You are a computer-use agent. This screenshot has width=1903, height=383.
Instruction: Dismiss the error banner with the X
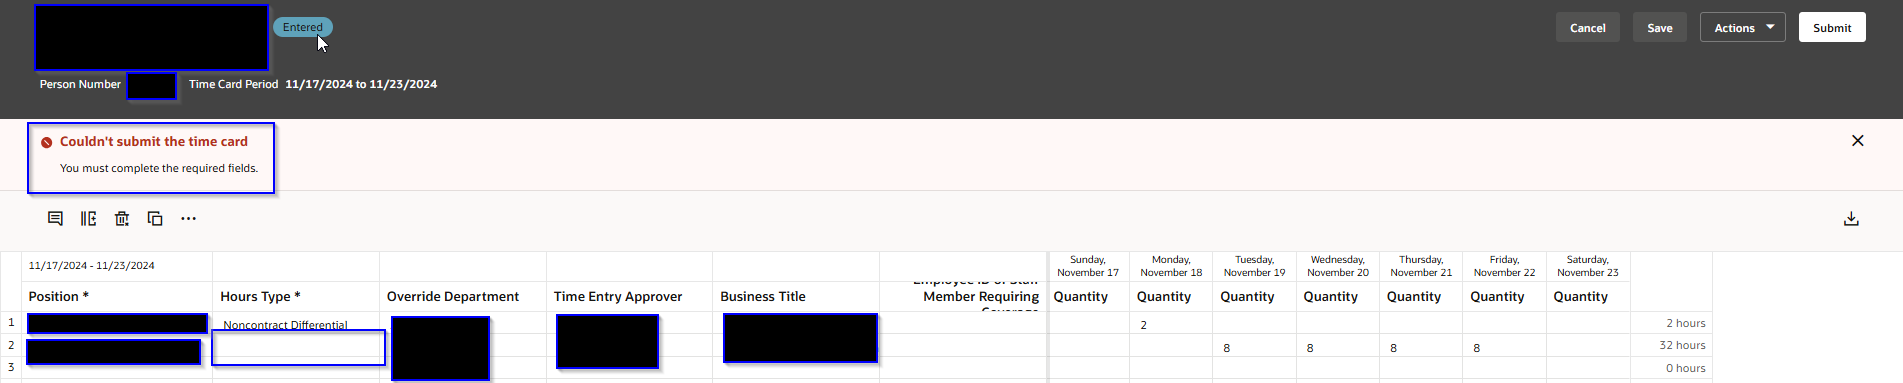tap(1857, 141)
